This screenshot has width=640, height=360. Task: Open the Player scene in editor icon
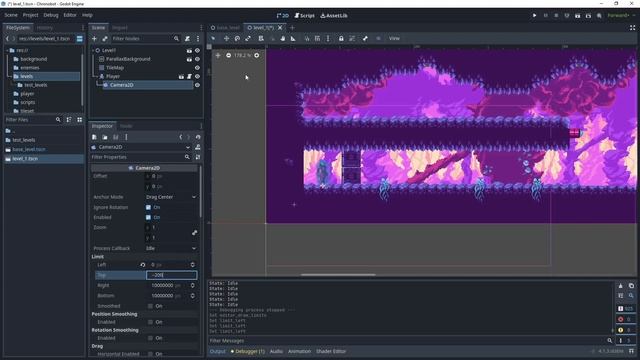tap(181, 76)
